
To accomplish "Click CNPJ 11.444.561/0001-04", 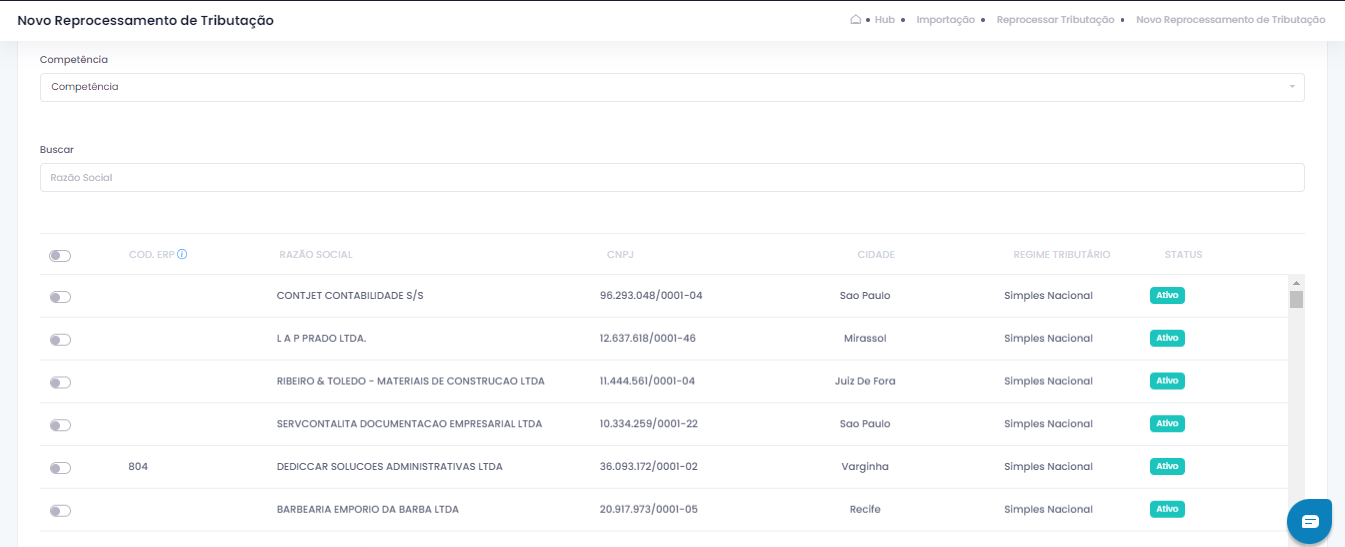I will (647, 381).
